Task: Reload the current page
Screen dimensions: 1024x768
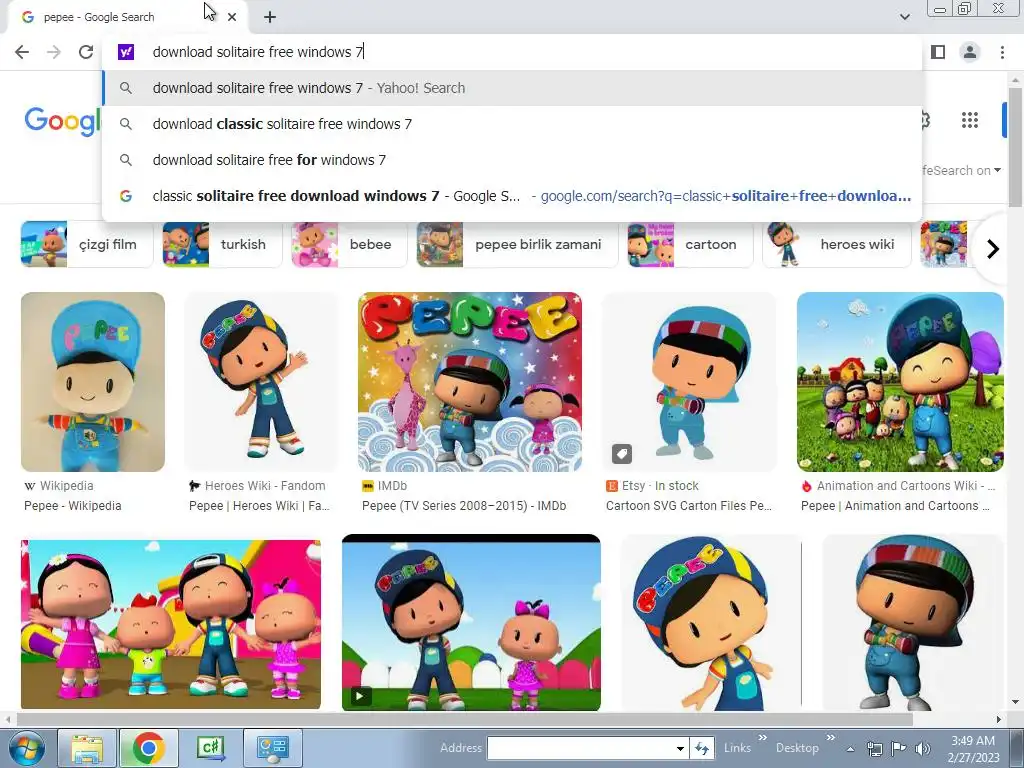Action: (86, 52)
